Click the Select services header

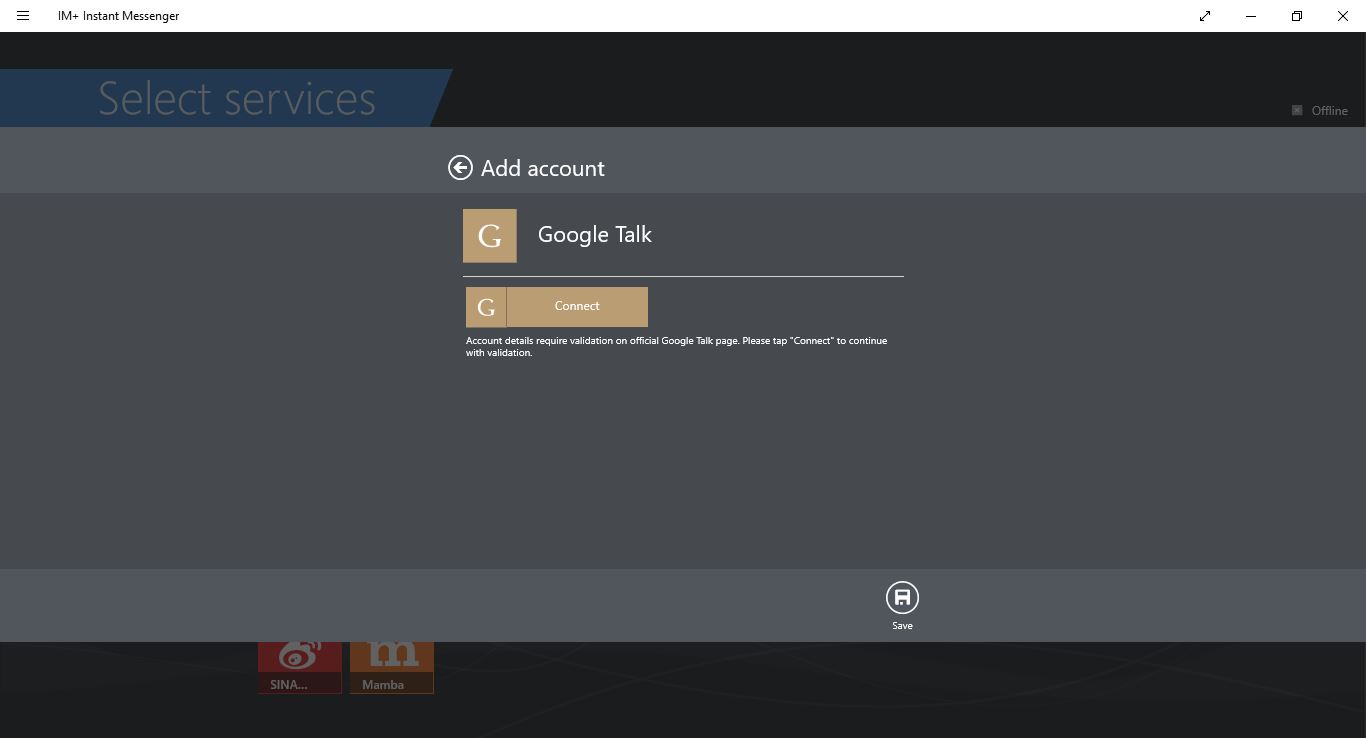237,98
